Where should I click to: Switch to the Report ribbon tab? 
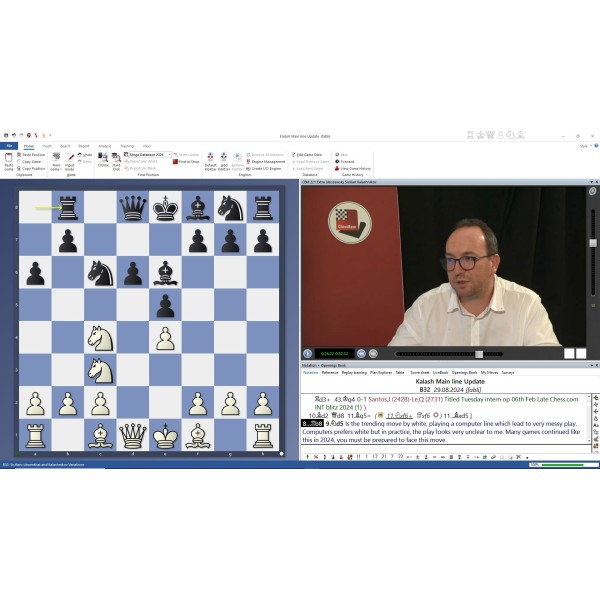coord(83,146)
